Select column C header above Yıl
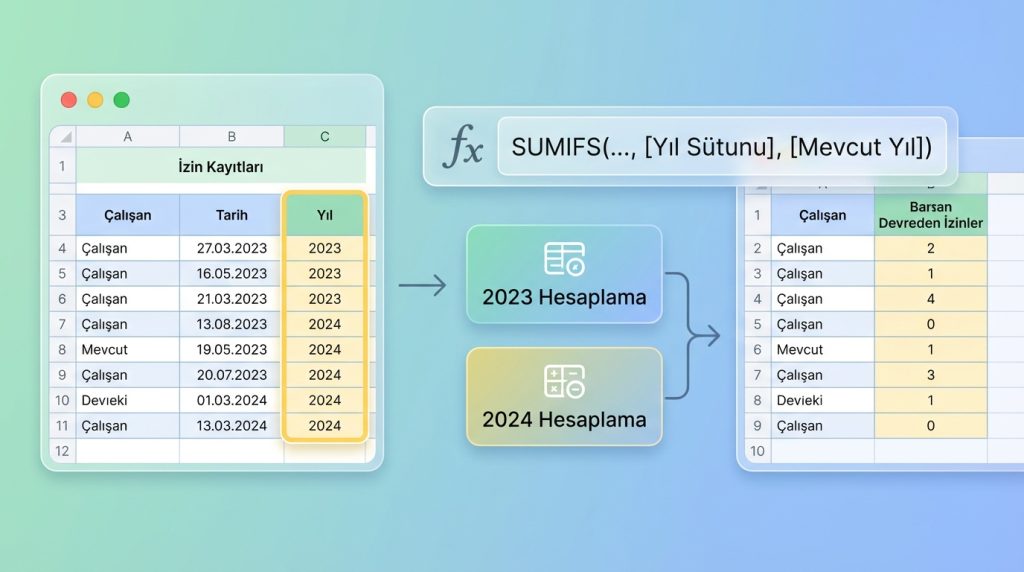1024x572 pixels. click(325, 137)
